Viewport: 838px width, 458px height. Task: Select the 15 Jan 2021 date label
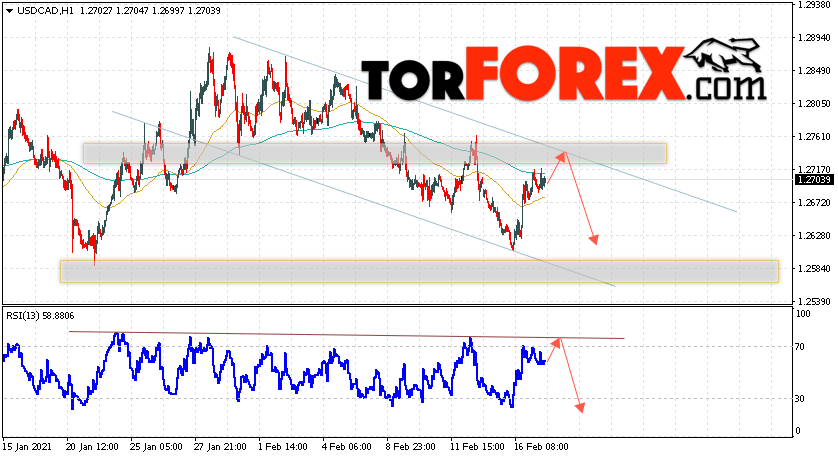coord(27,447)
